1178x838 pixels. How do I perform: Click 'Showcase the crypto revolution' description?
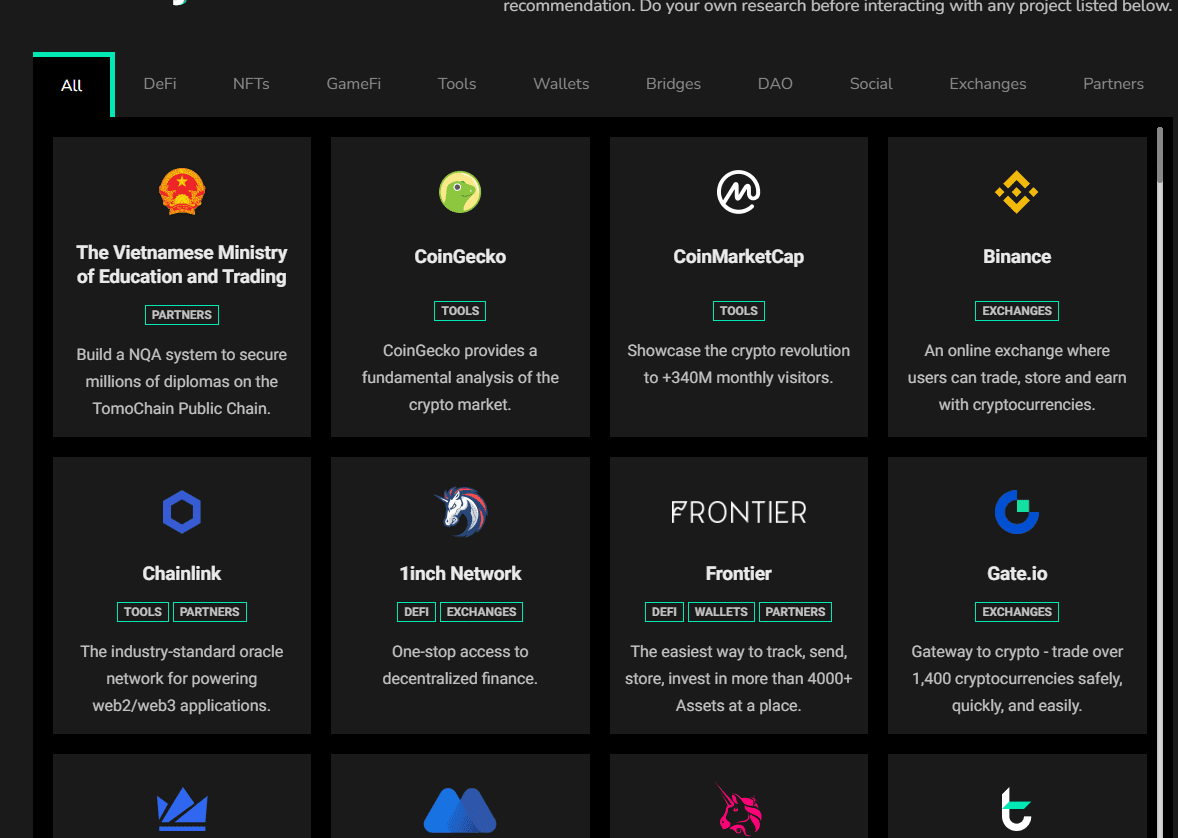pos(739,365)
